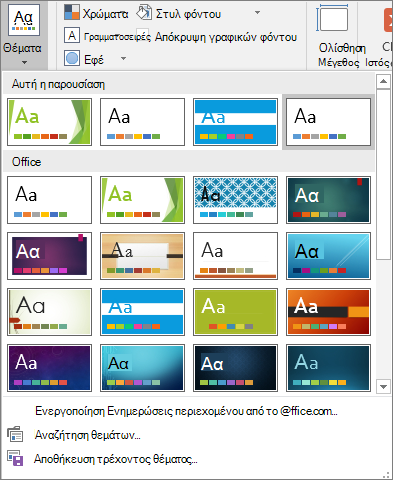This screenshot has height=480, width=393.
Task: Expand the Στυλ φόντου dropdown arrow
Action: coord(257,13)
